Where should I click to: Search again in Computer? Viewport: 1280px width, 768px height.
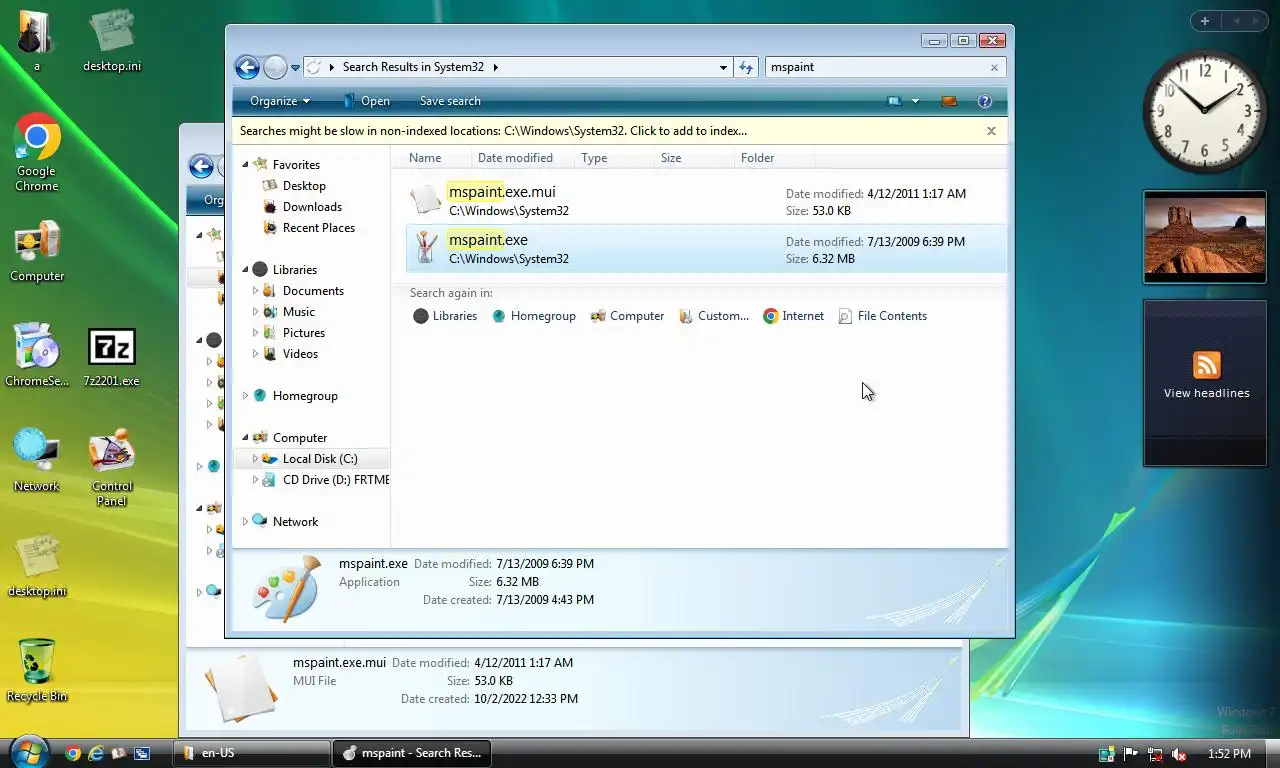627,316
